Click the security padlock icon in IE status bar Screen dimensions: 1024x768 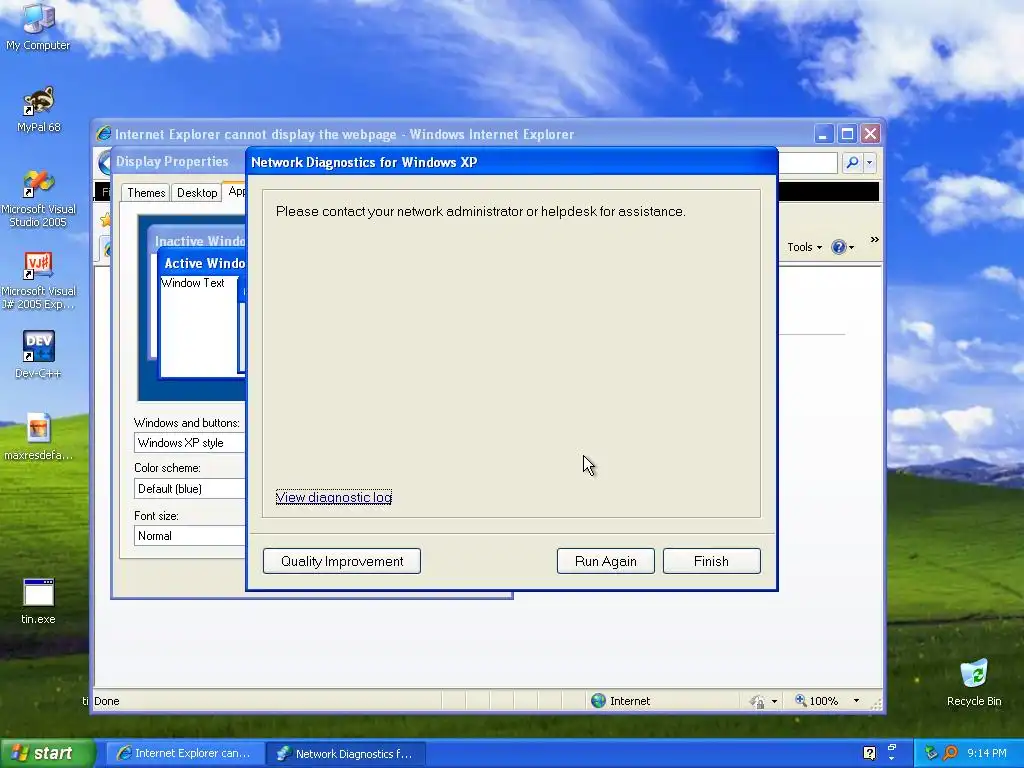click(x=758, y=701)
